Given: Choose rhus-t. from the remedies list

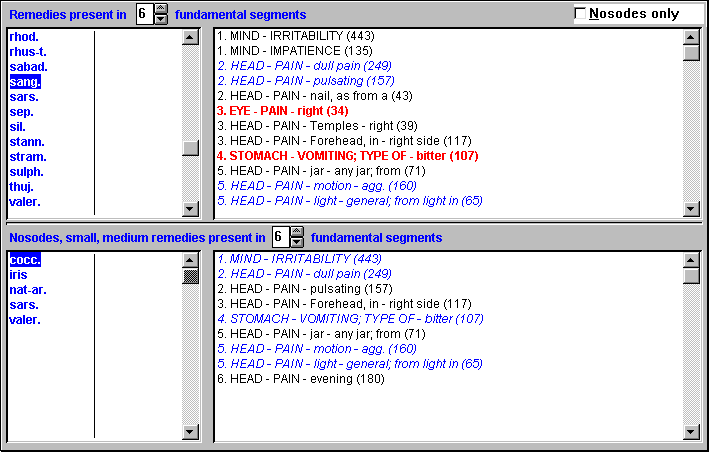Looking at the screenshot, I should pyautogui.click(x=27, y=52).
